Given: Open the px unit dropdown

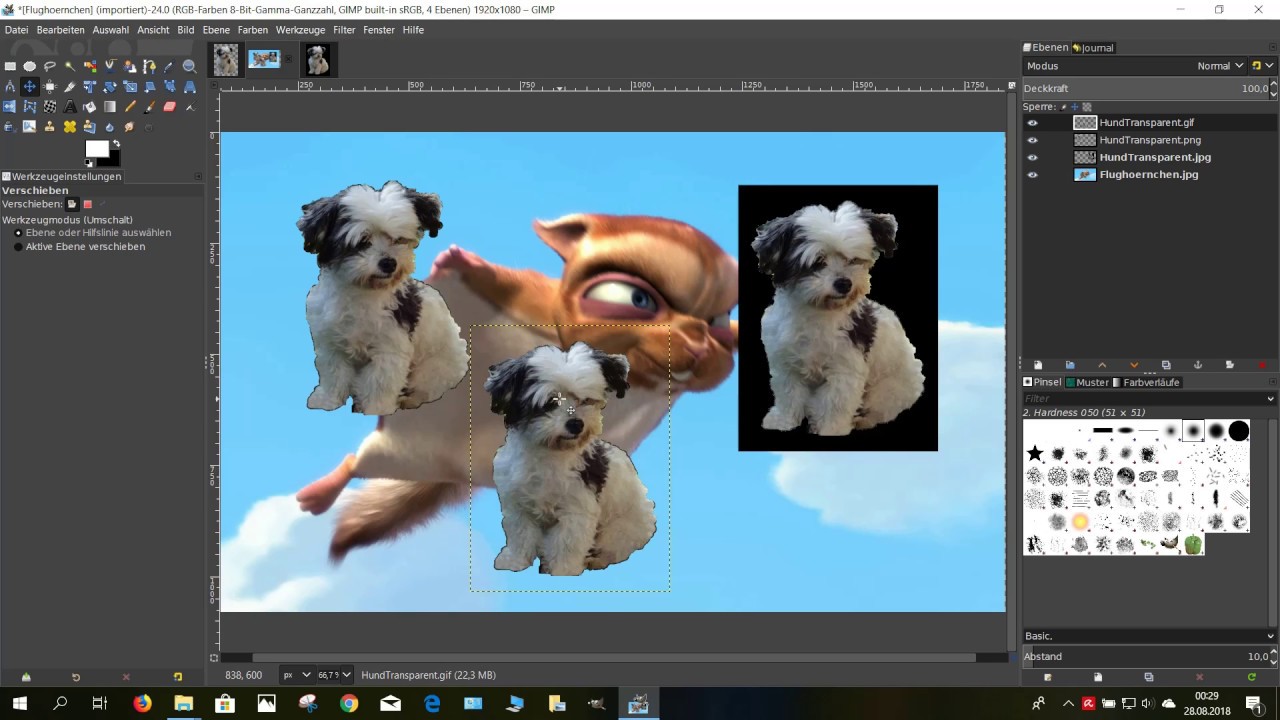Looking at the screenshot, I should (x=297, y=675).
